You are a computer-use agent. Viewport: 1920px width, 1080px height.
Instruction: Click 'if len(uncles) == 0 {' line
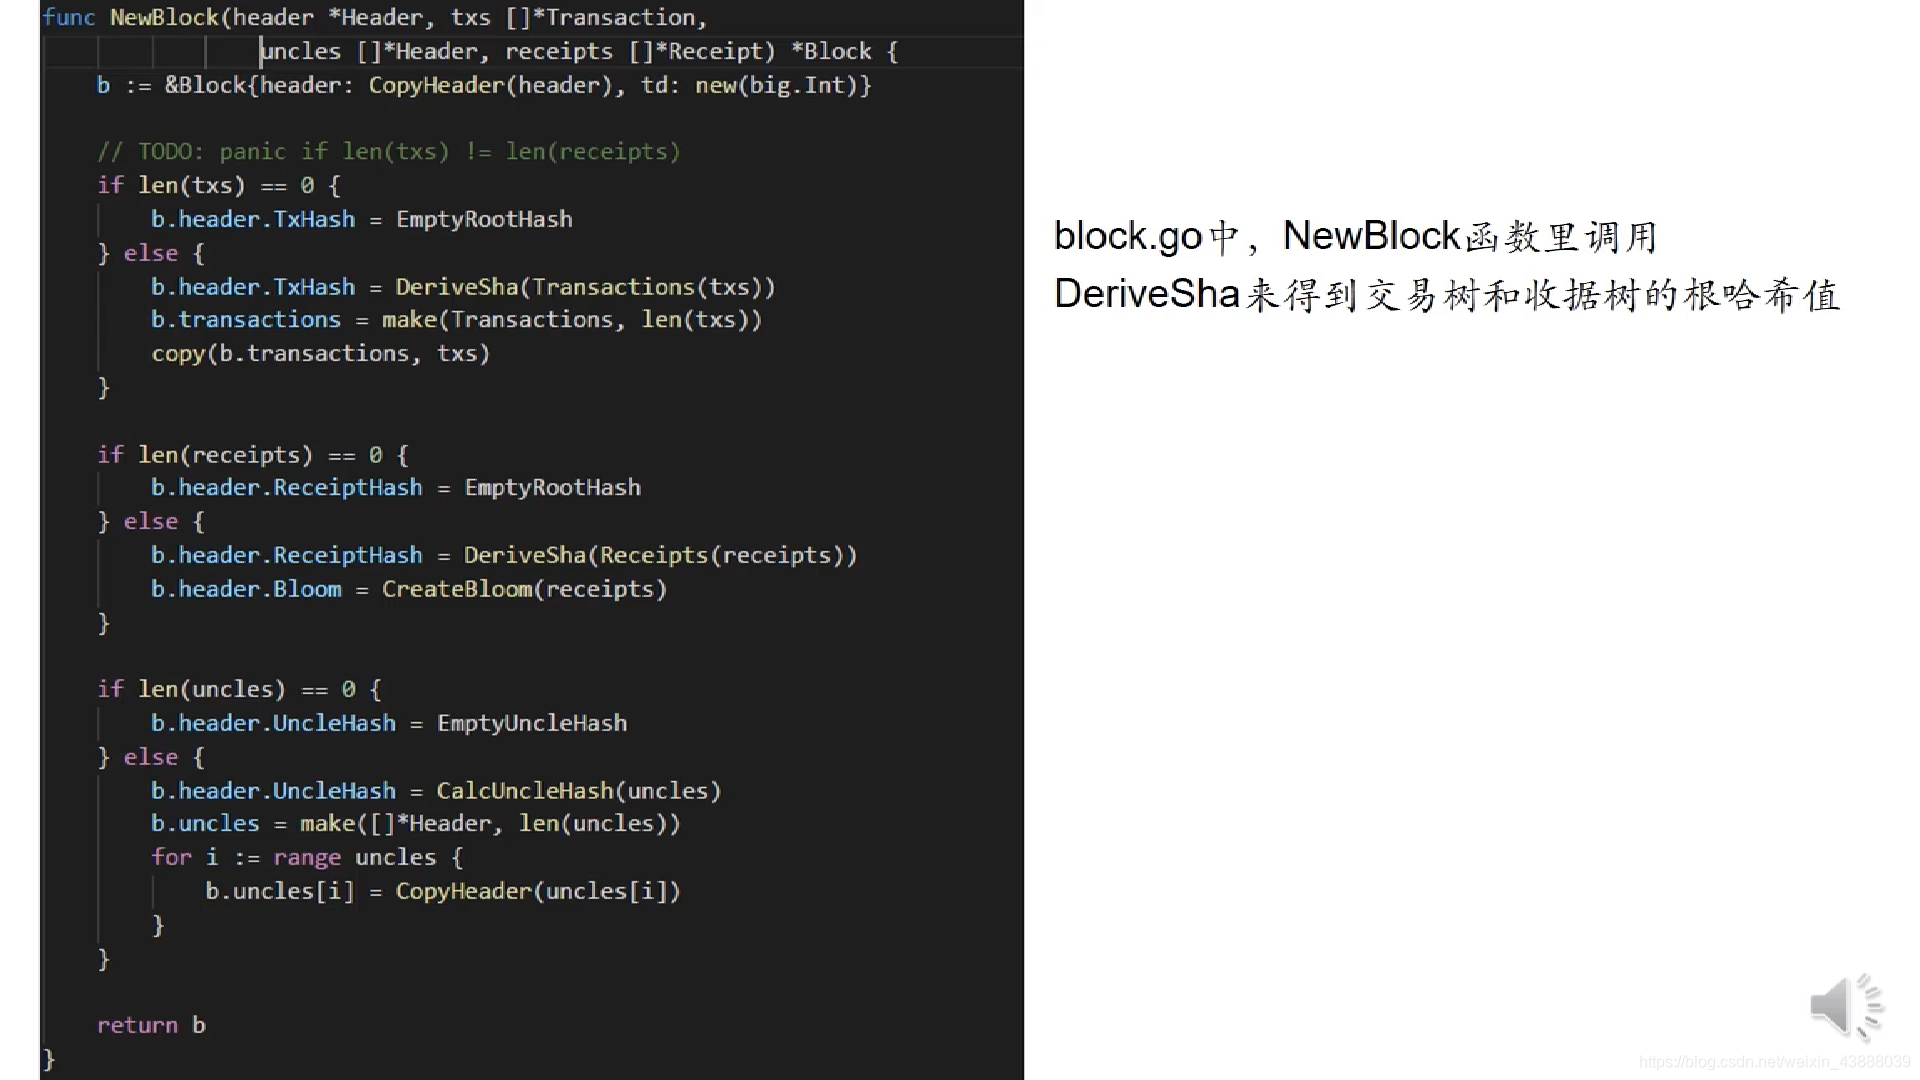pyautogui.click(x=239, y=689)
